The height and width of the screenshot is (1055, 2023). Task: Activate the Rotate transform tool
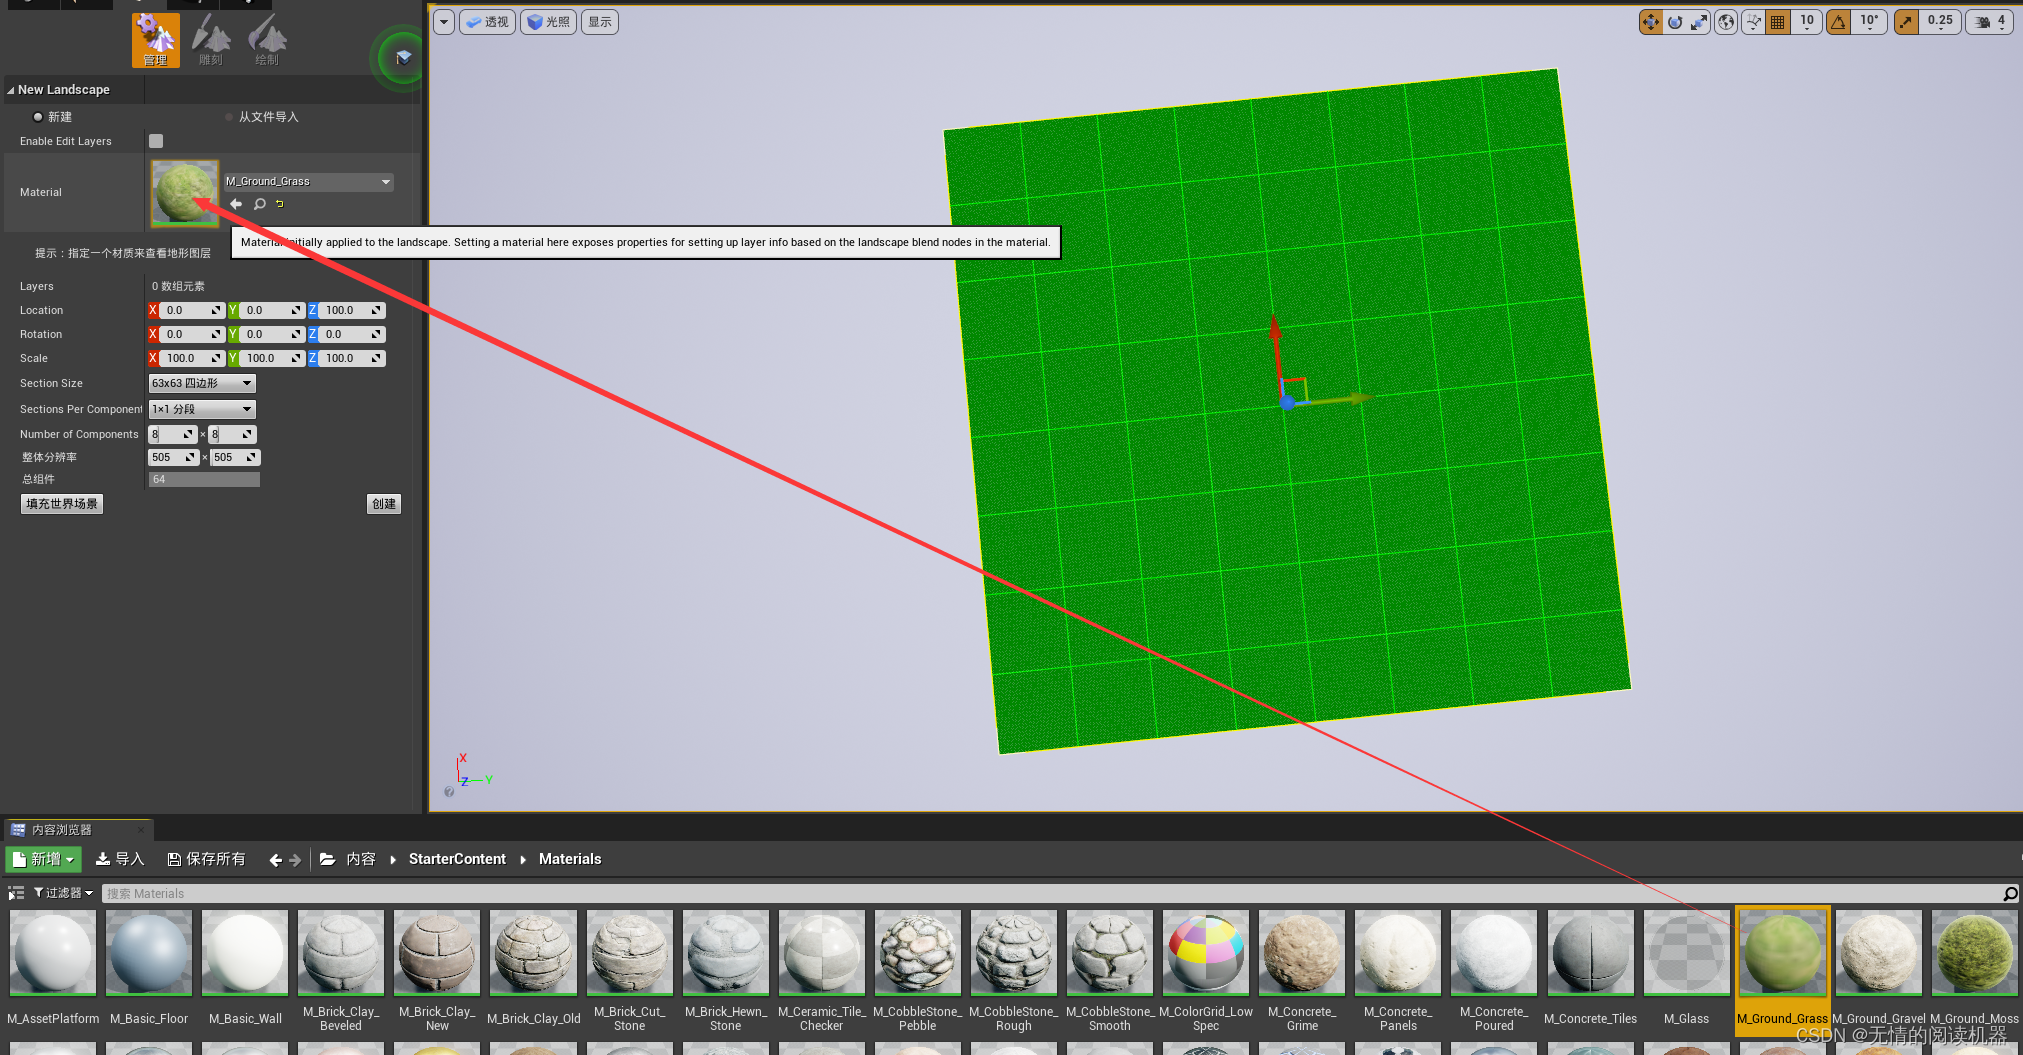point(1676,21)
